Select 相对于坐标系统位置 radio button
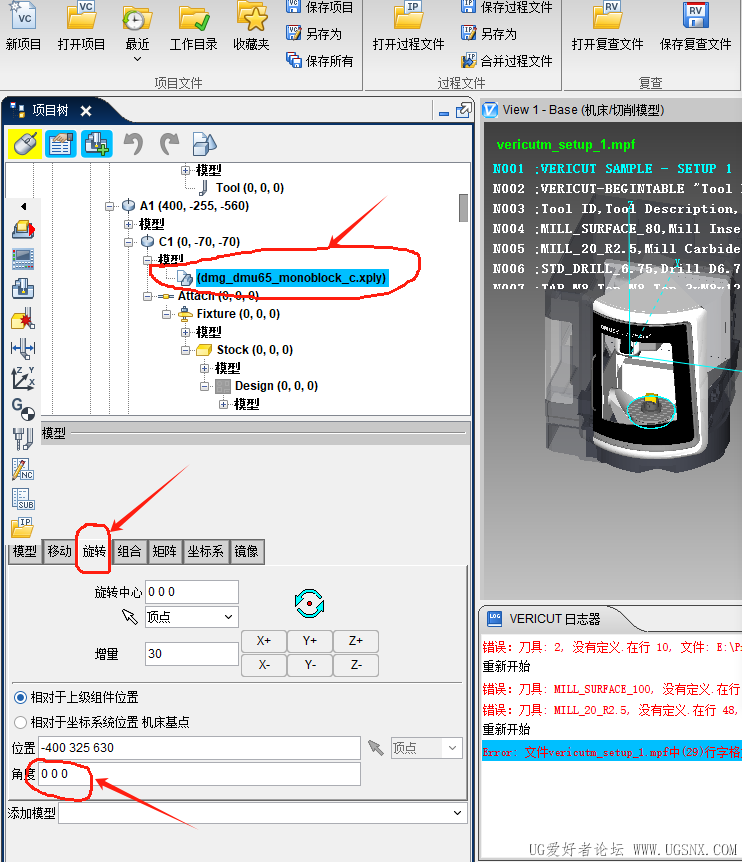The width and height of the screenshot is (742, 862). click(x=20, y=722)
